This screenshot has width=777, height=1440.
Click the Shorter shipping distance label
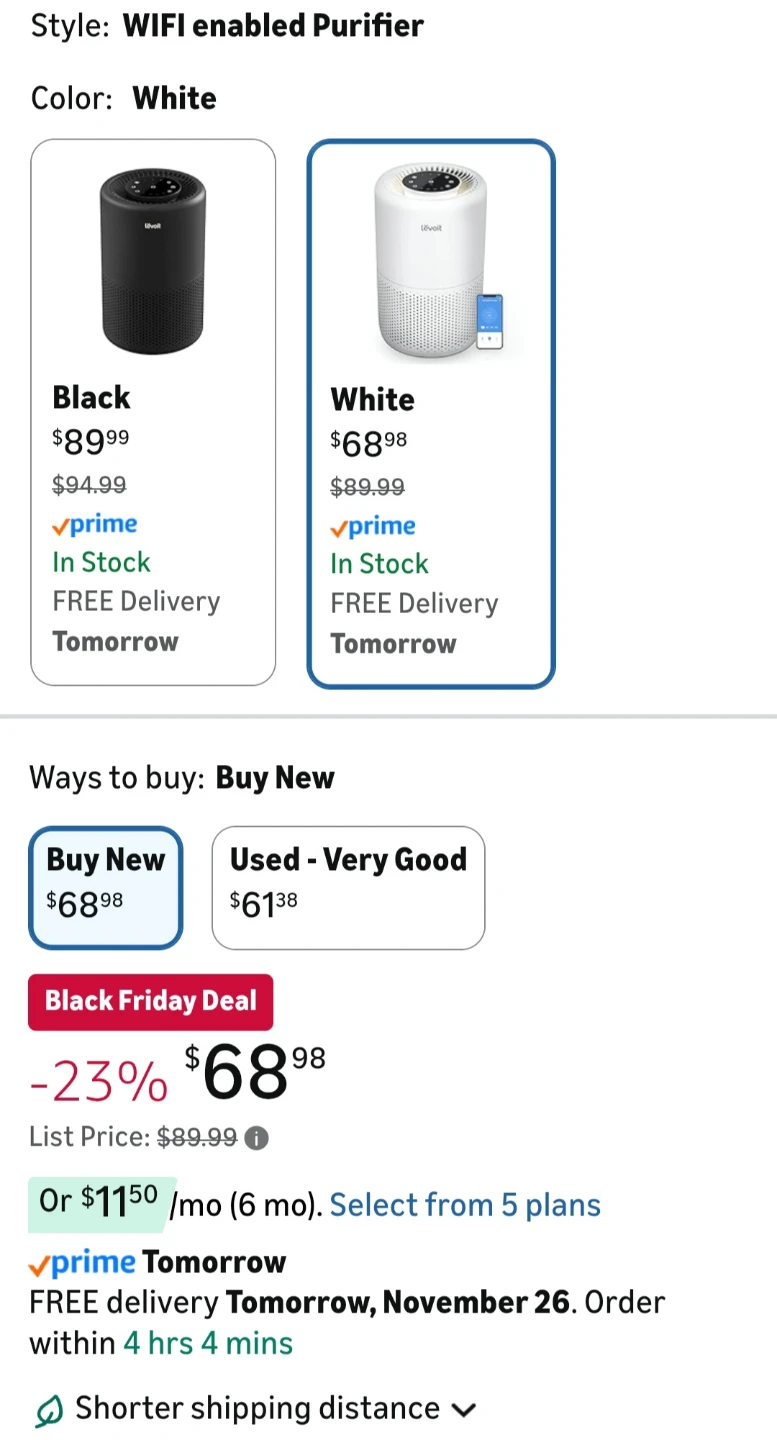click(x=257, y=1409)
